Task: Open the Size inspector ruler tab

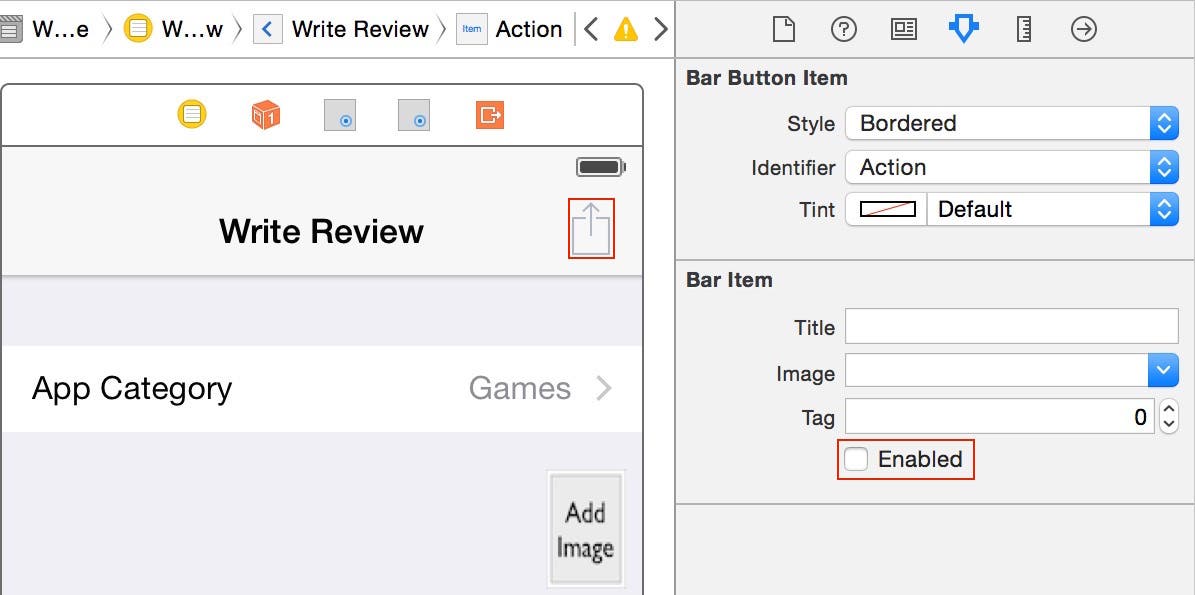Action: point(1024,30)
